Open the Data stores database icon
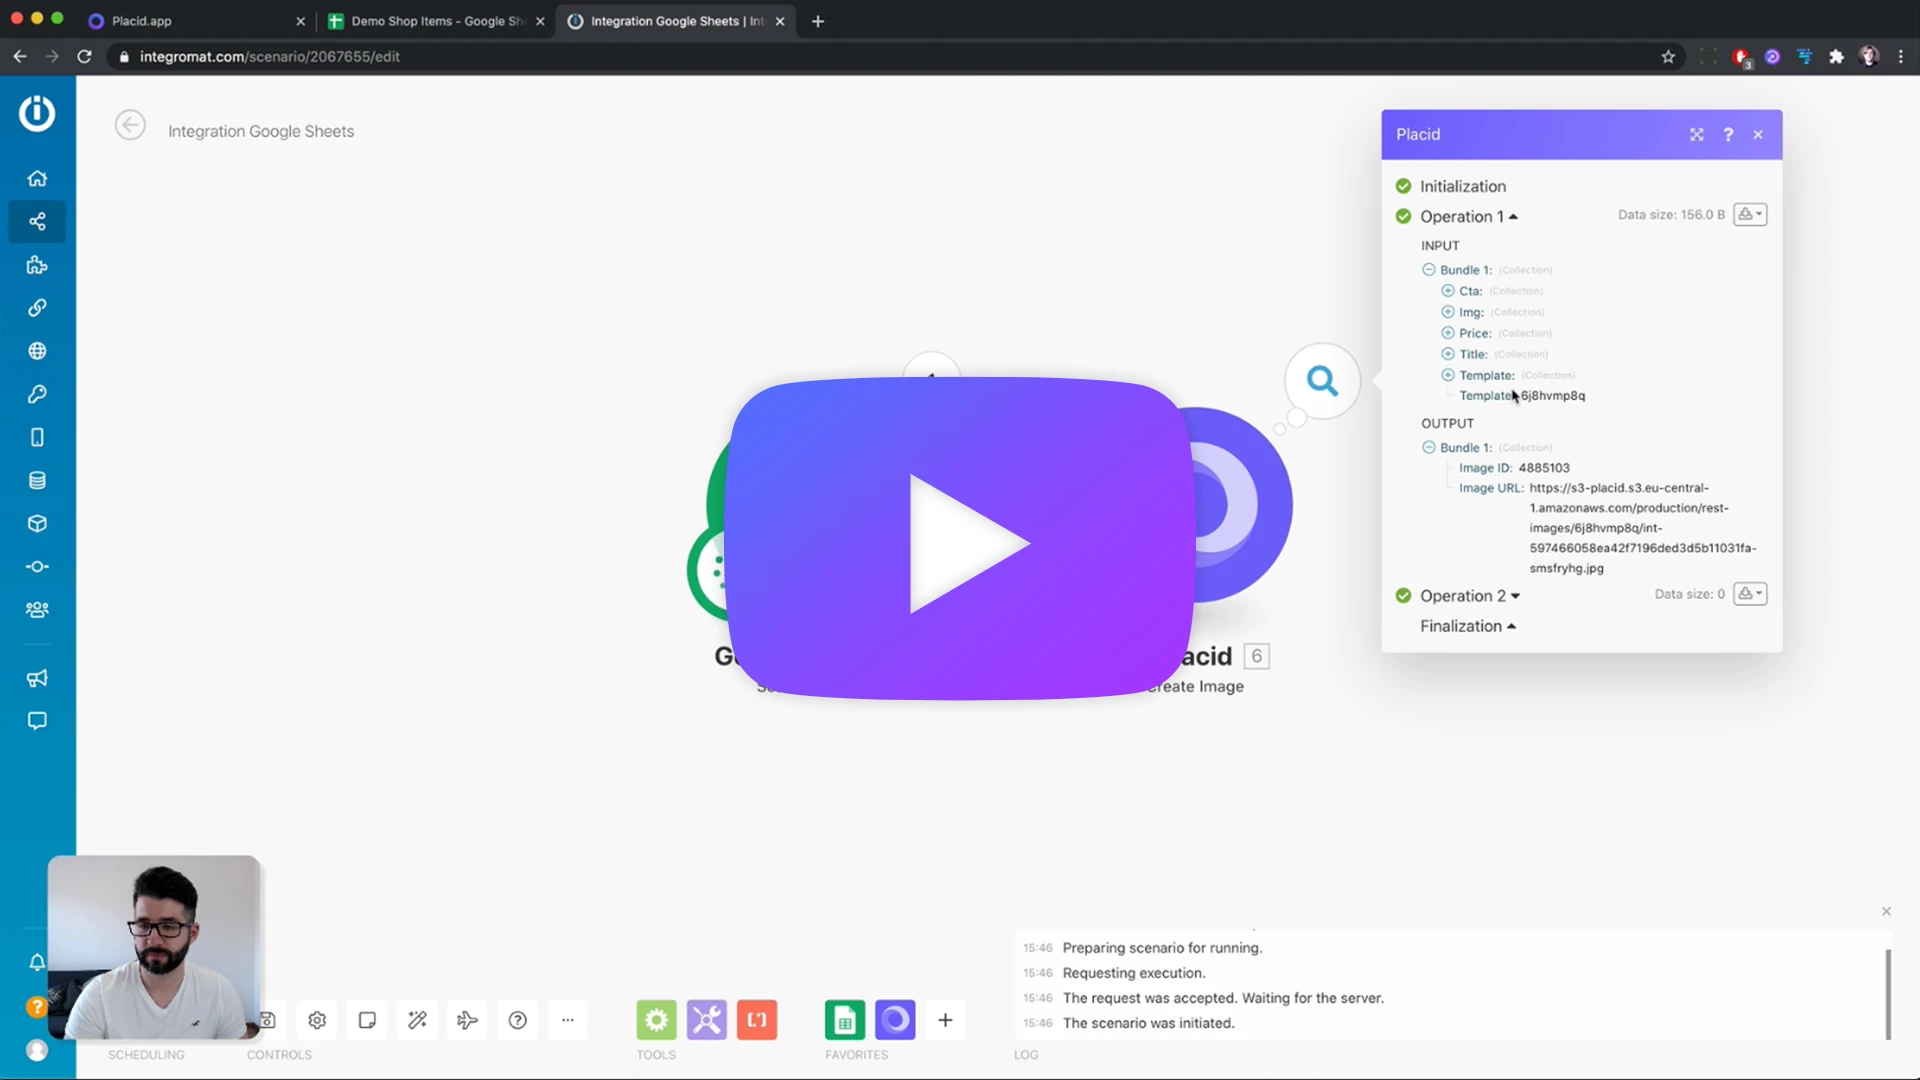 pos(37,480)
